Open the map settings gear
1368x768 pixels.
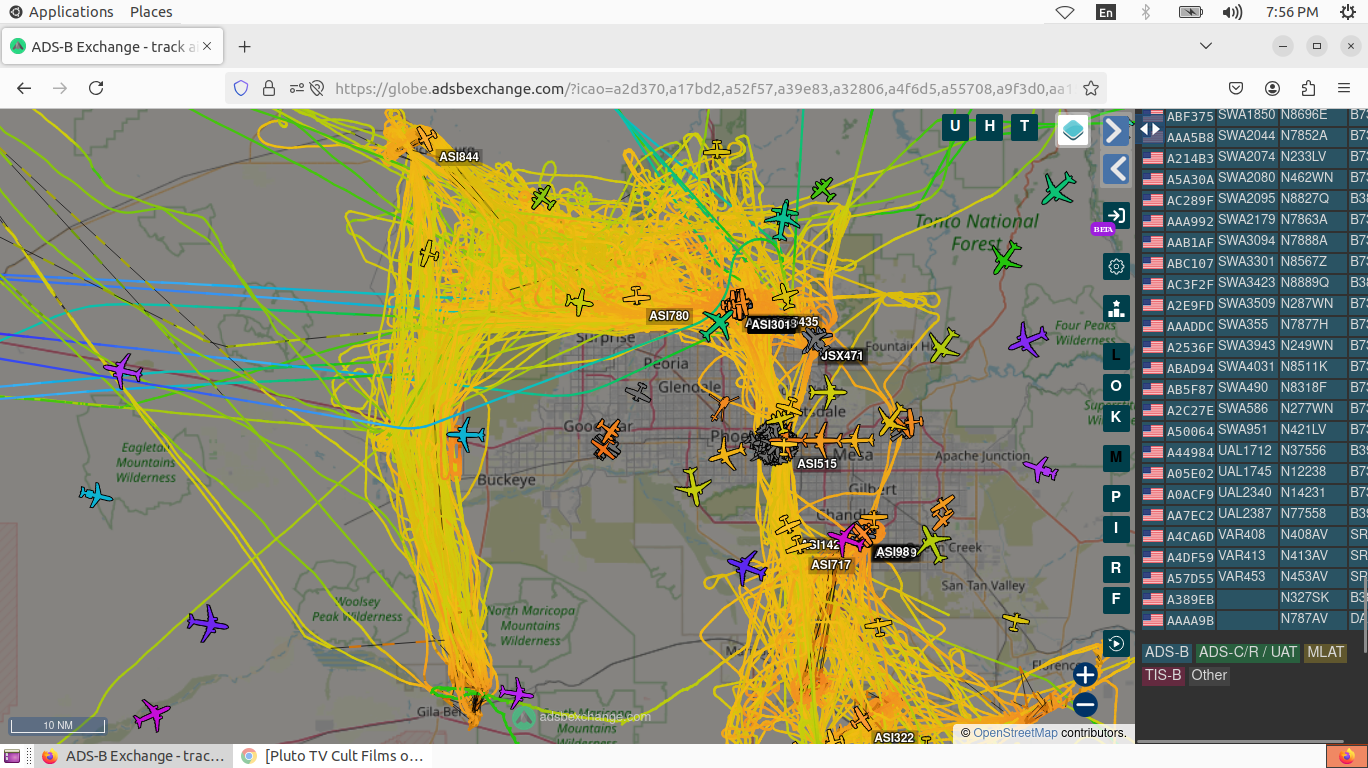[1116, 266]
